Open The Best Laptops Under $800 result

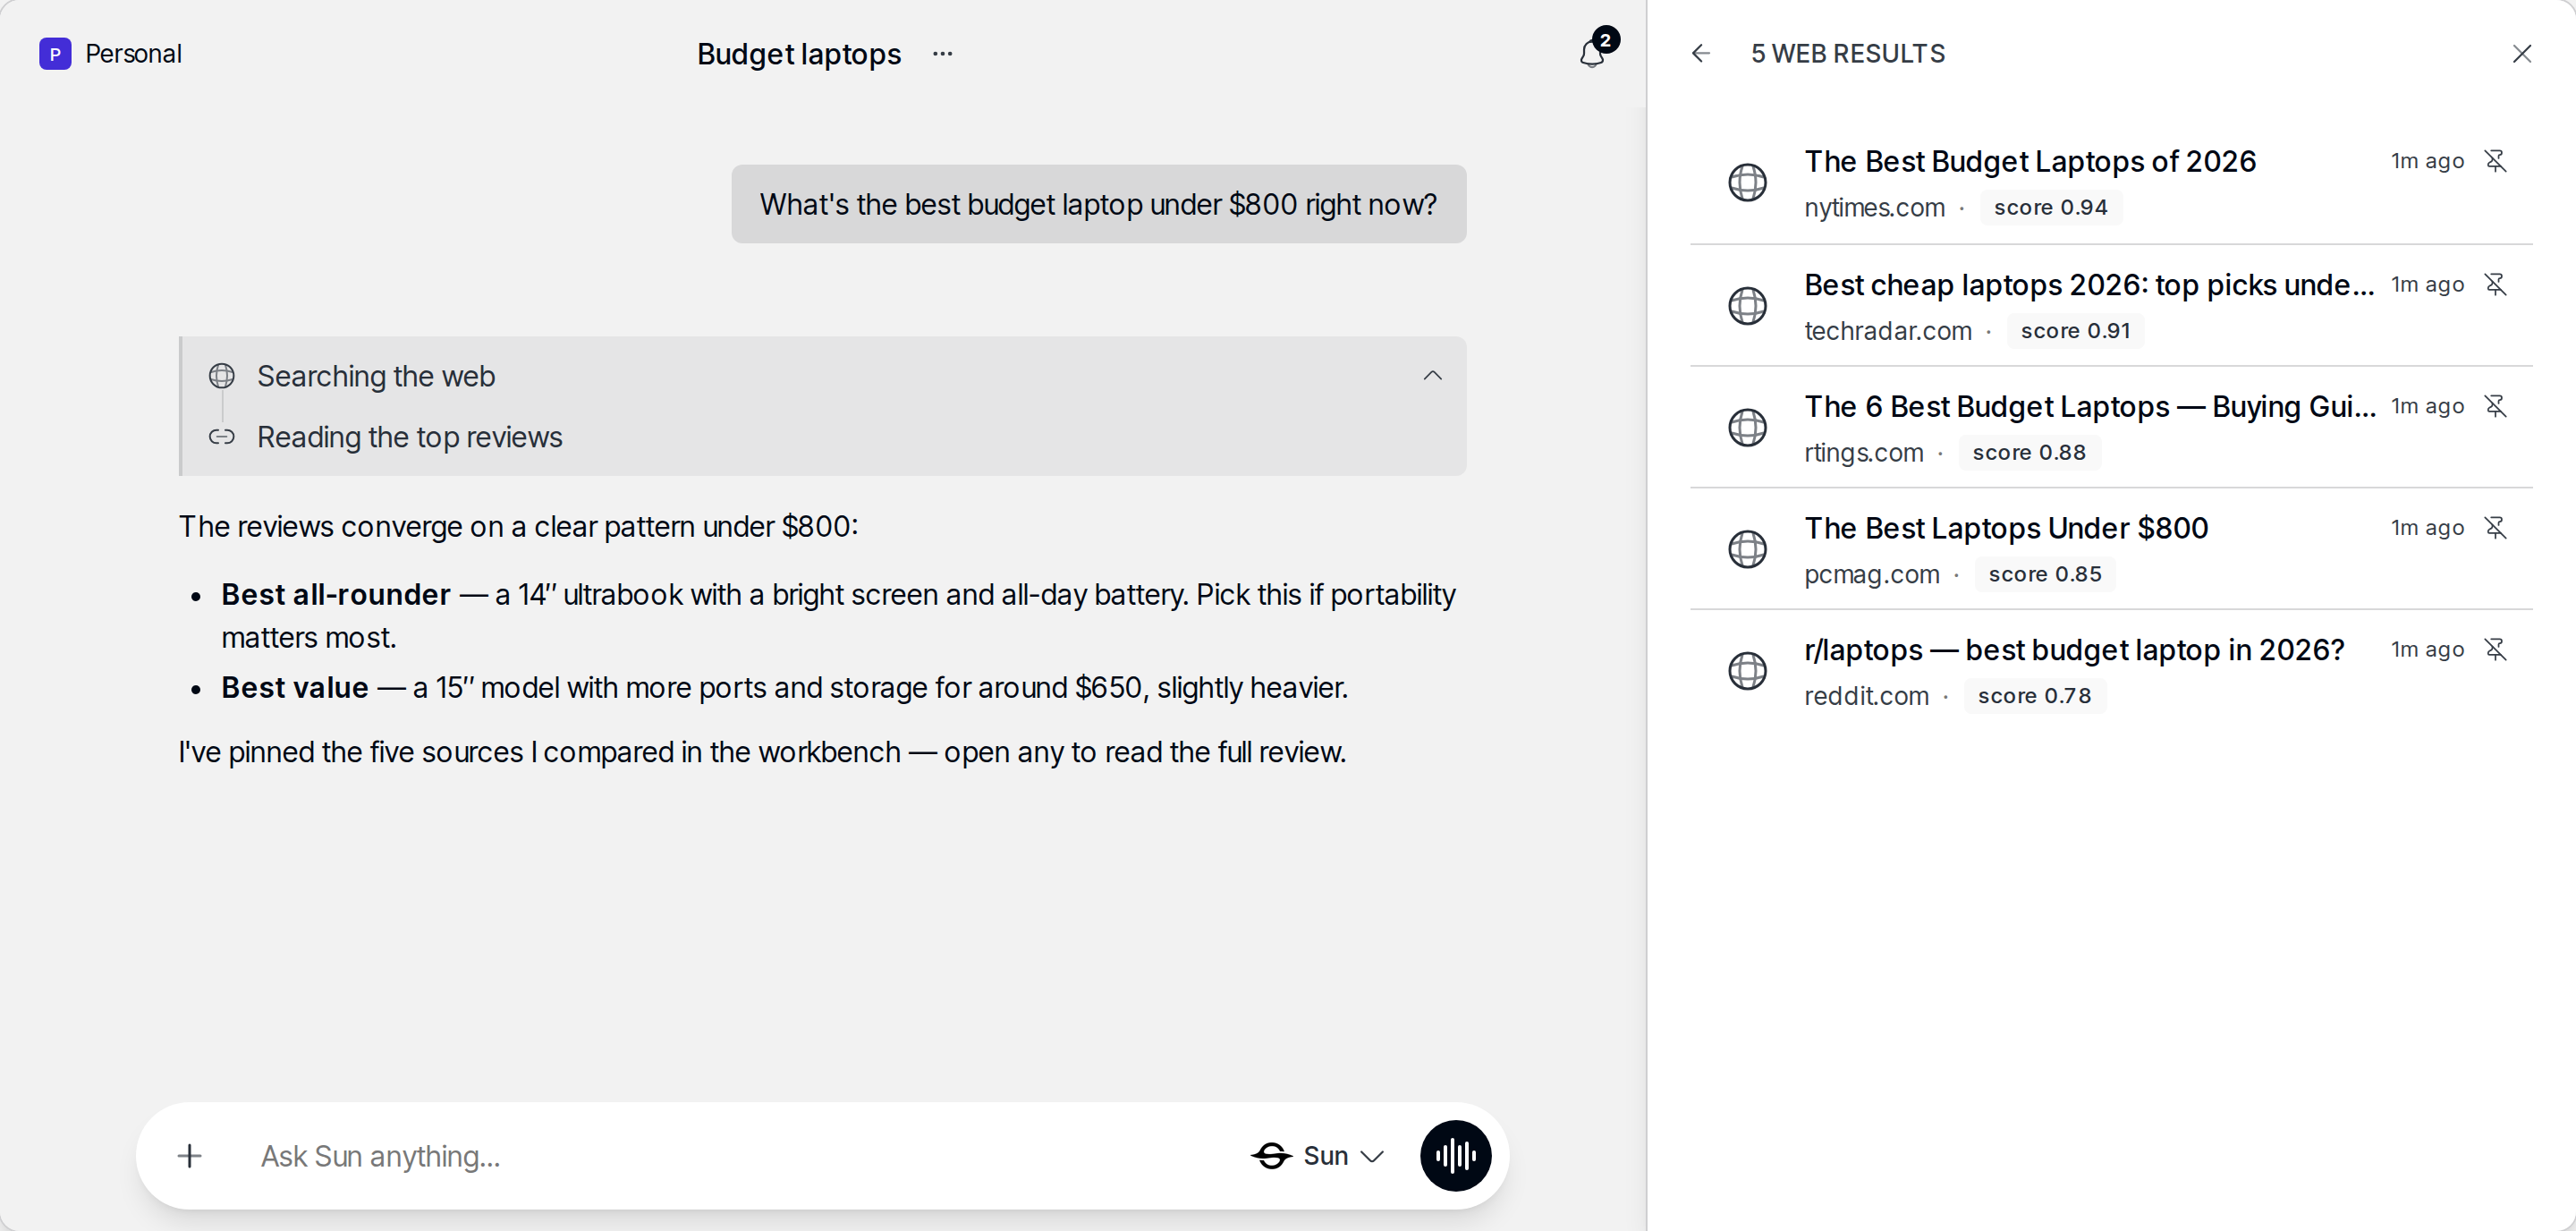tap(2005, 528)
